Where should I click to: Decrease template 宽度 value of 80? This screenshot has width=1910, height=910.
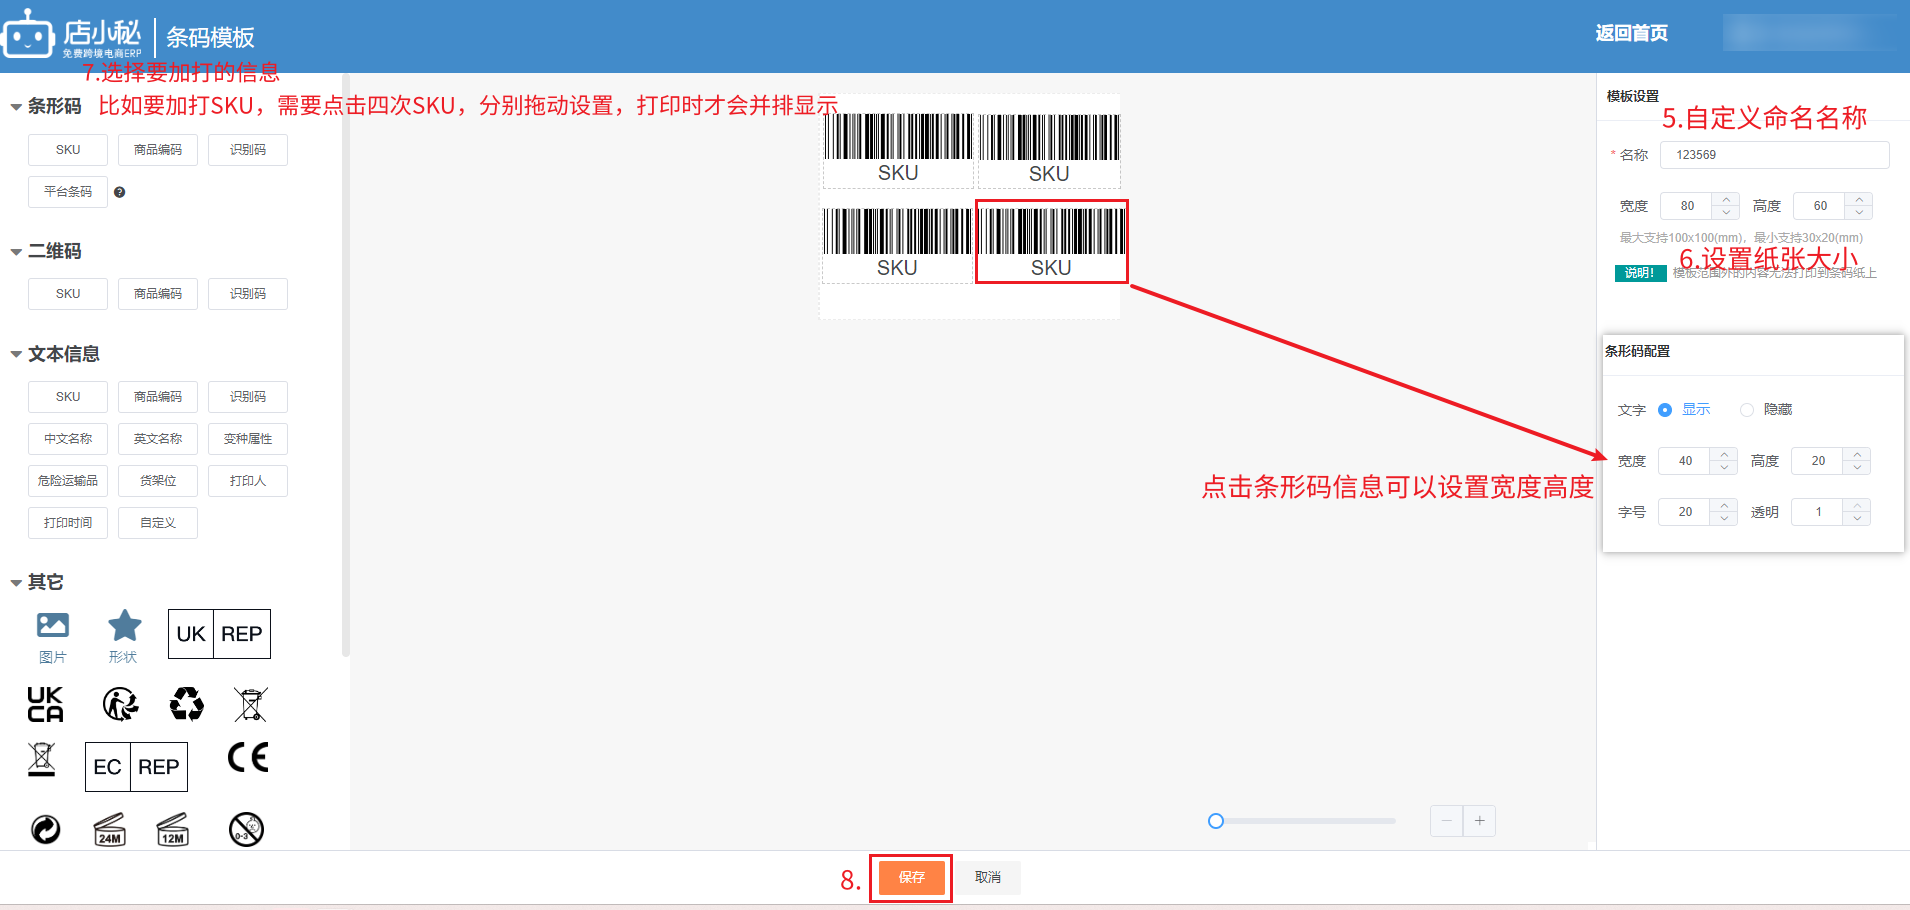point(1726,212)
